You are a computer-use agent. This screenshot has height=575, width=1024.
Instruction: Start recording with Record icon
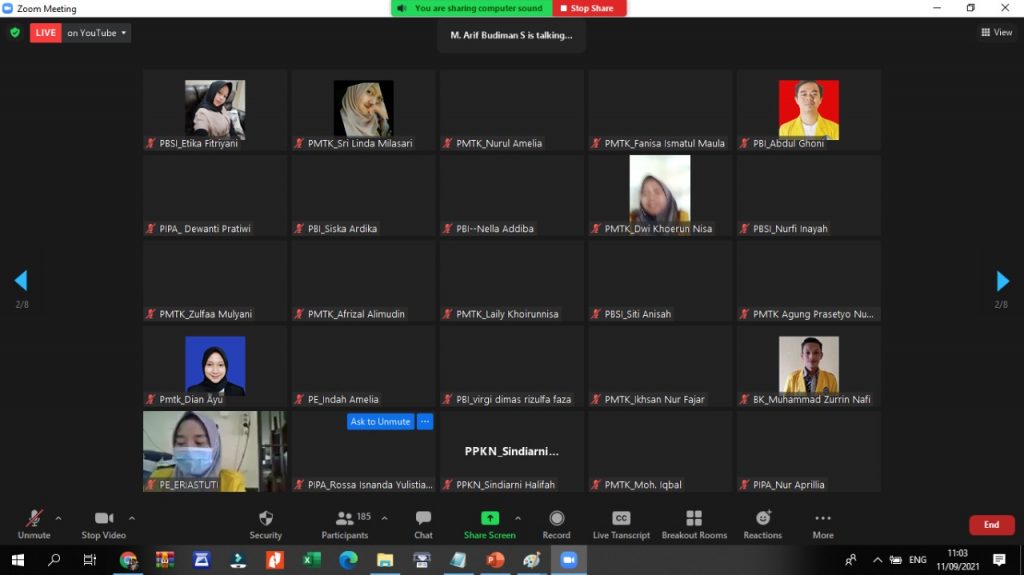click(556, 519)
